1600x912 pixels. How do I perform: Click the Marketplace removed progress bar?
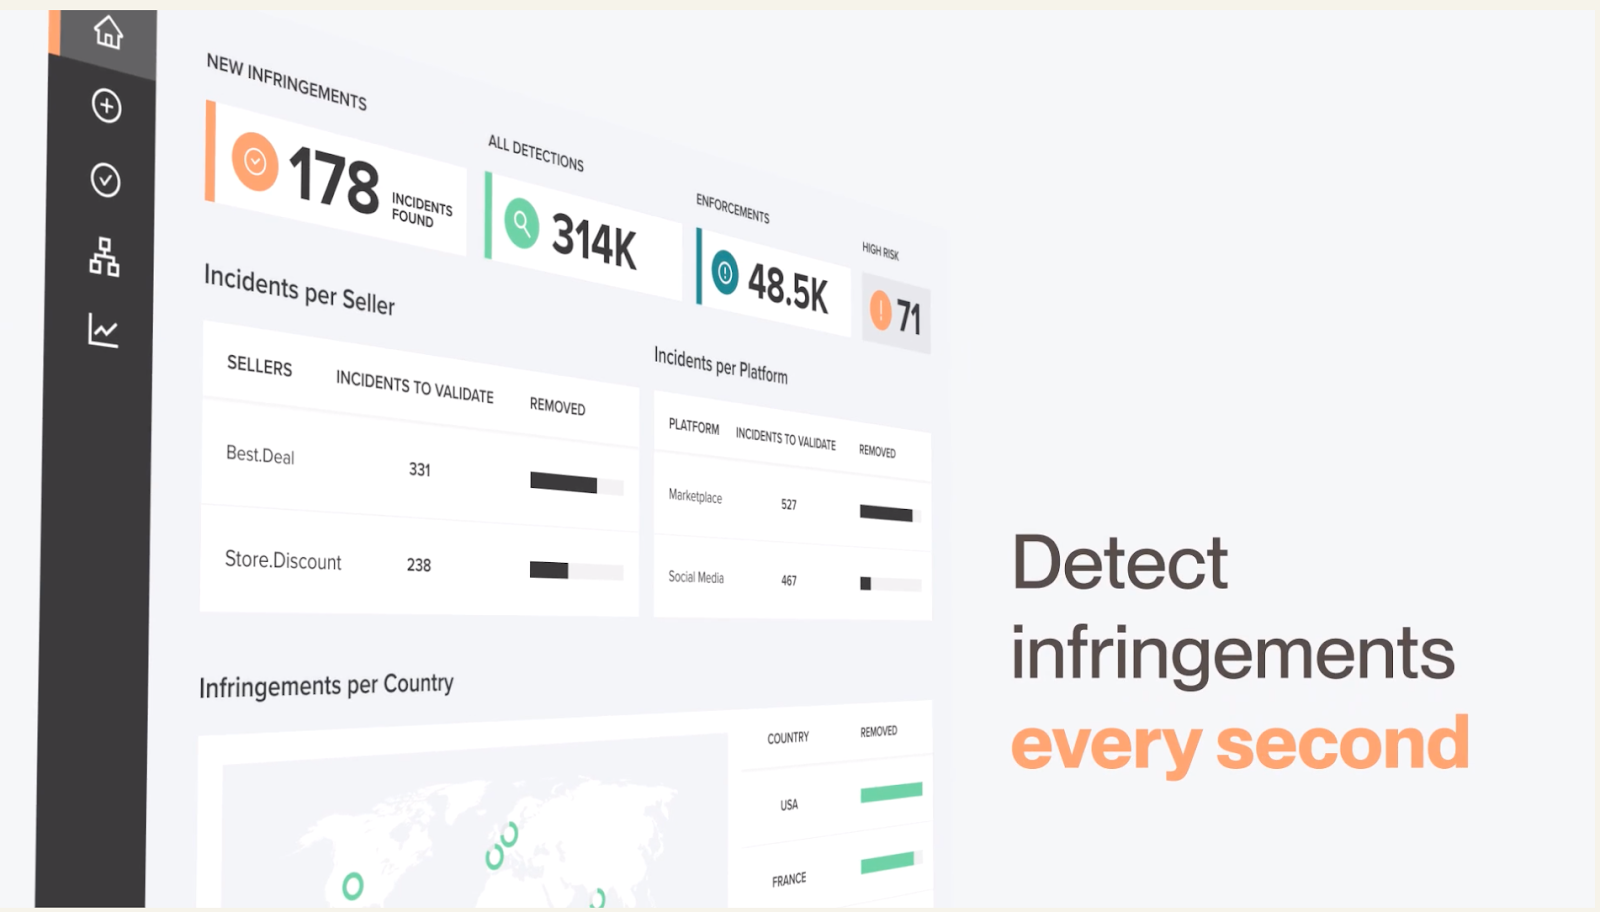click(889, 514)
